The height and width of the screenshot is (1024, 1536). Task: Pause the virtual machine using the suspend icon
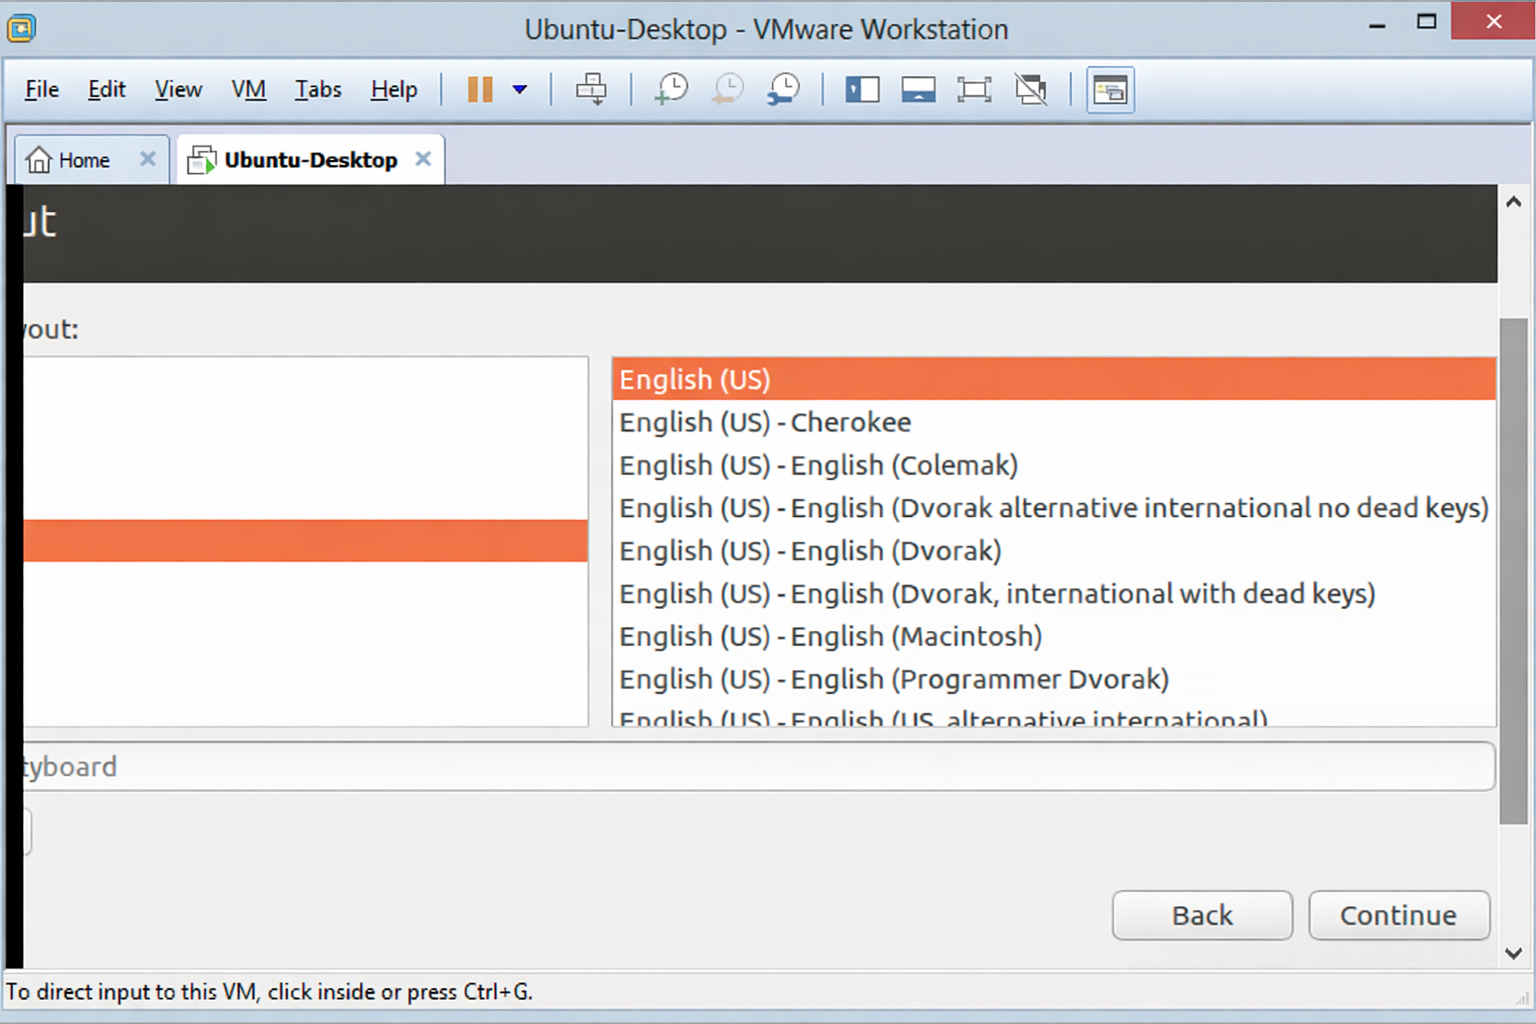point(480,90)
